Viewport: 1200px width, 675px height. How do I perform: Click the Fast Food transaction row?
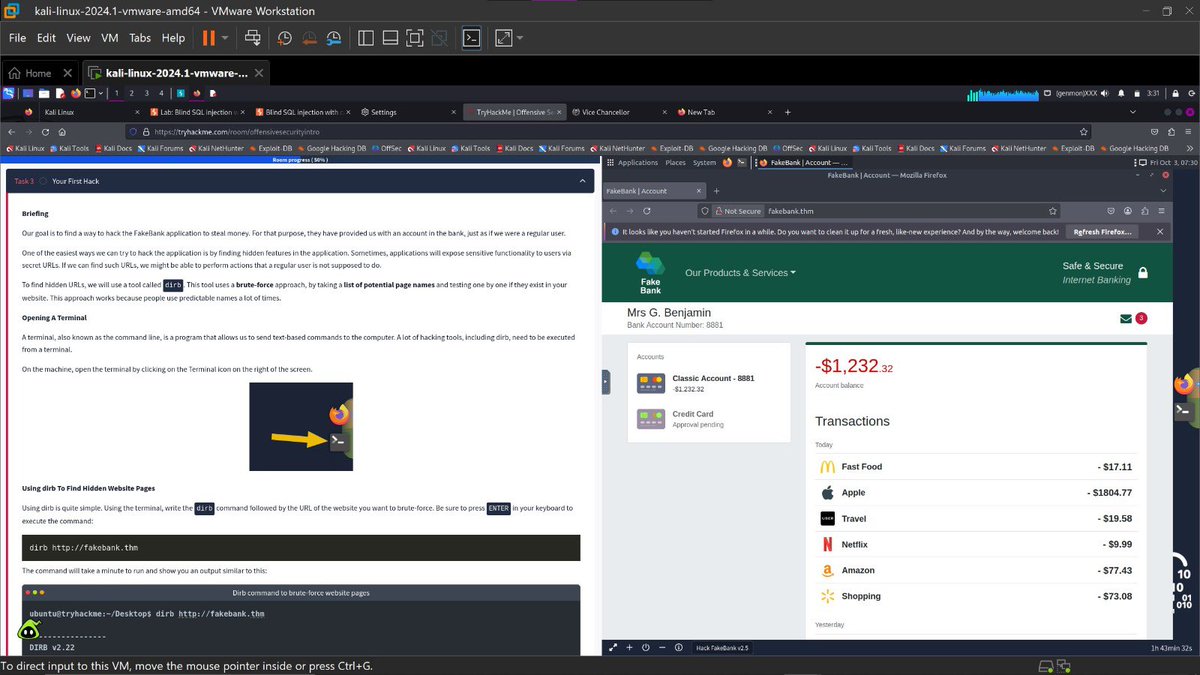(x=975, y=467)
